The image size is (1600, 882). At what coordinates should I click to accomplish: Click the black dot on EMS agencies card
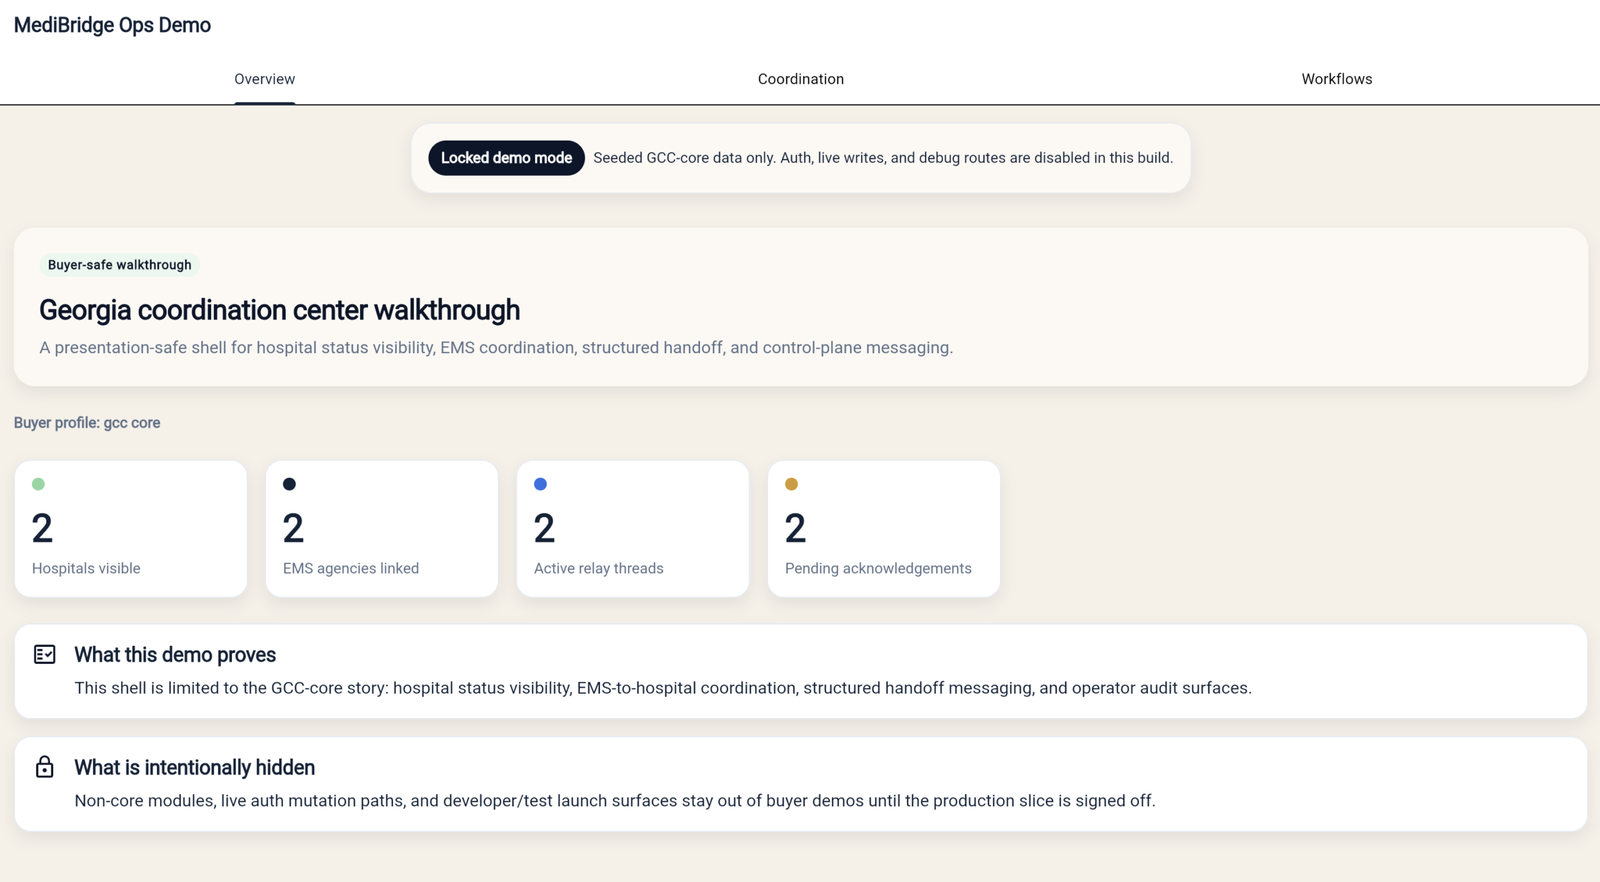click(x=289, y=484)
